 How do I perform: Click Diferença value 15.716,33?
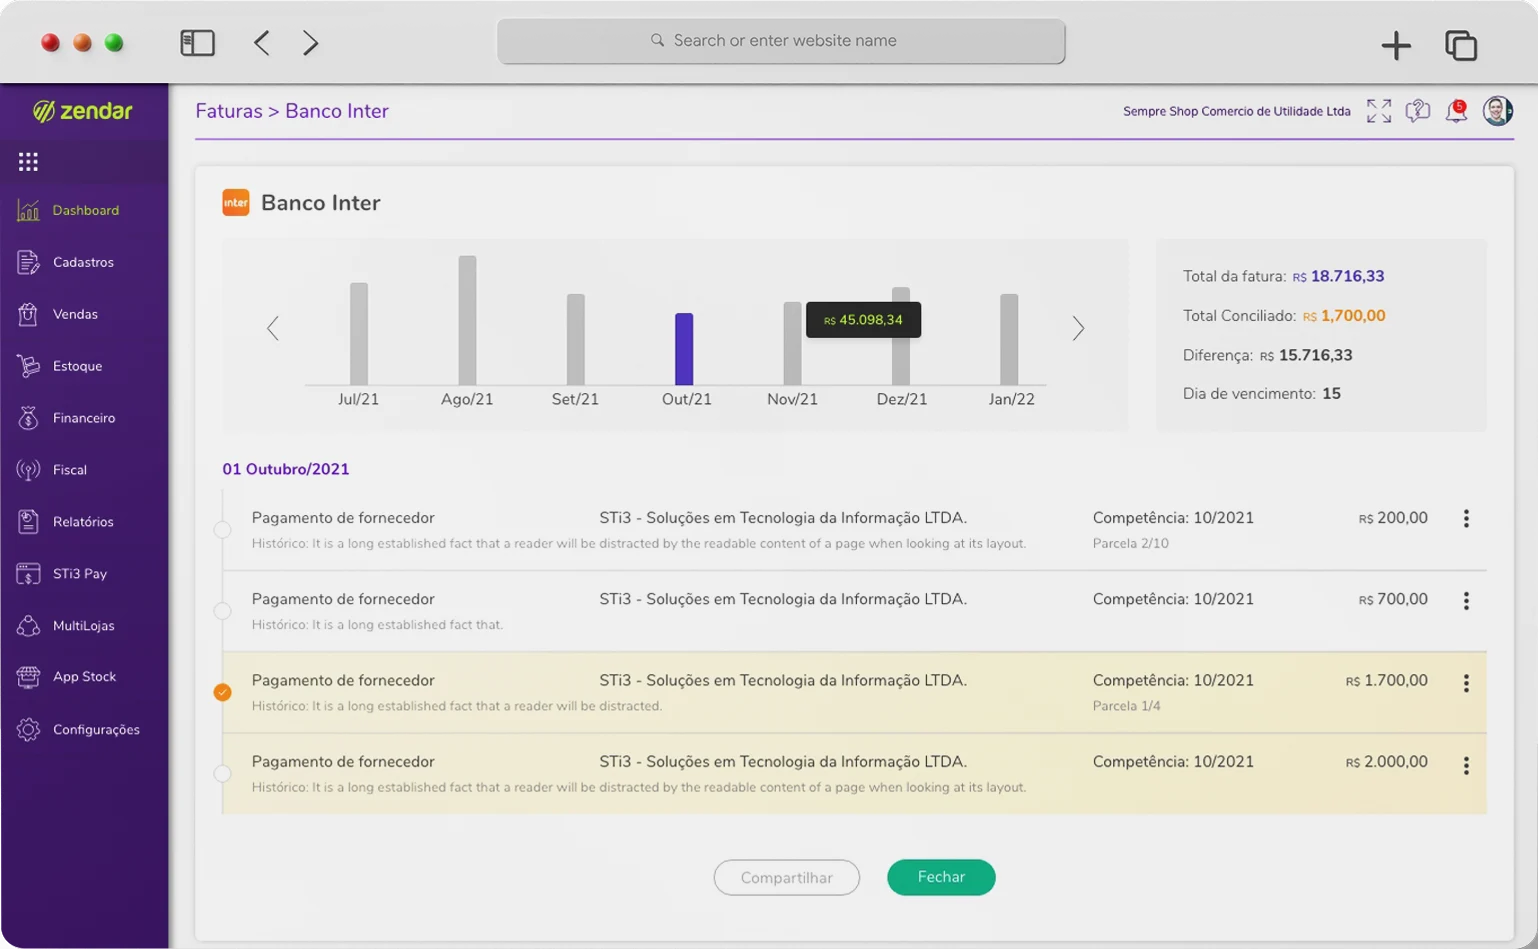coord(1315,355)
